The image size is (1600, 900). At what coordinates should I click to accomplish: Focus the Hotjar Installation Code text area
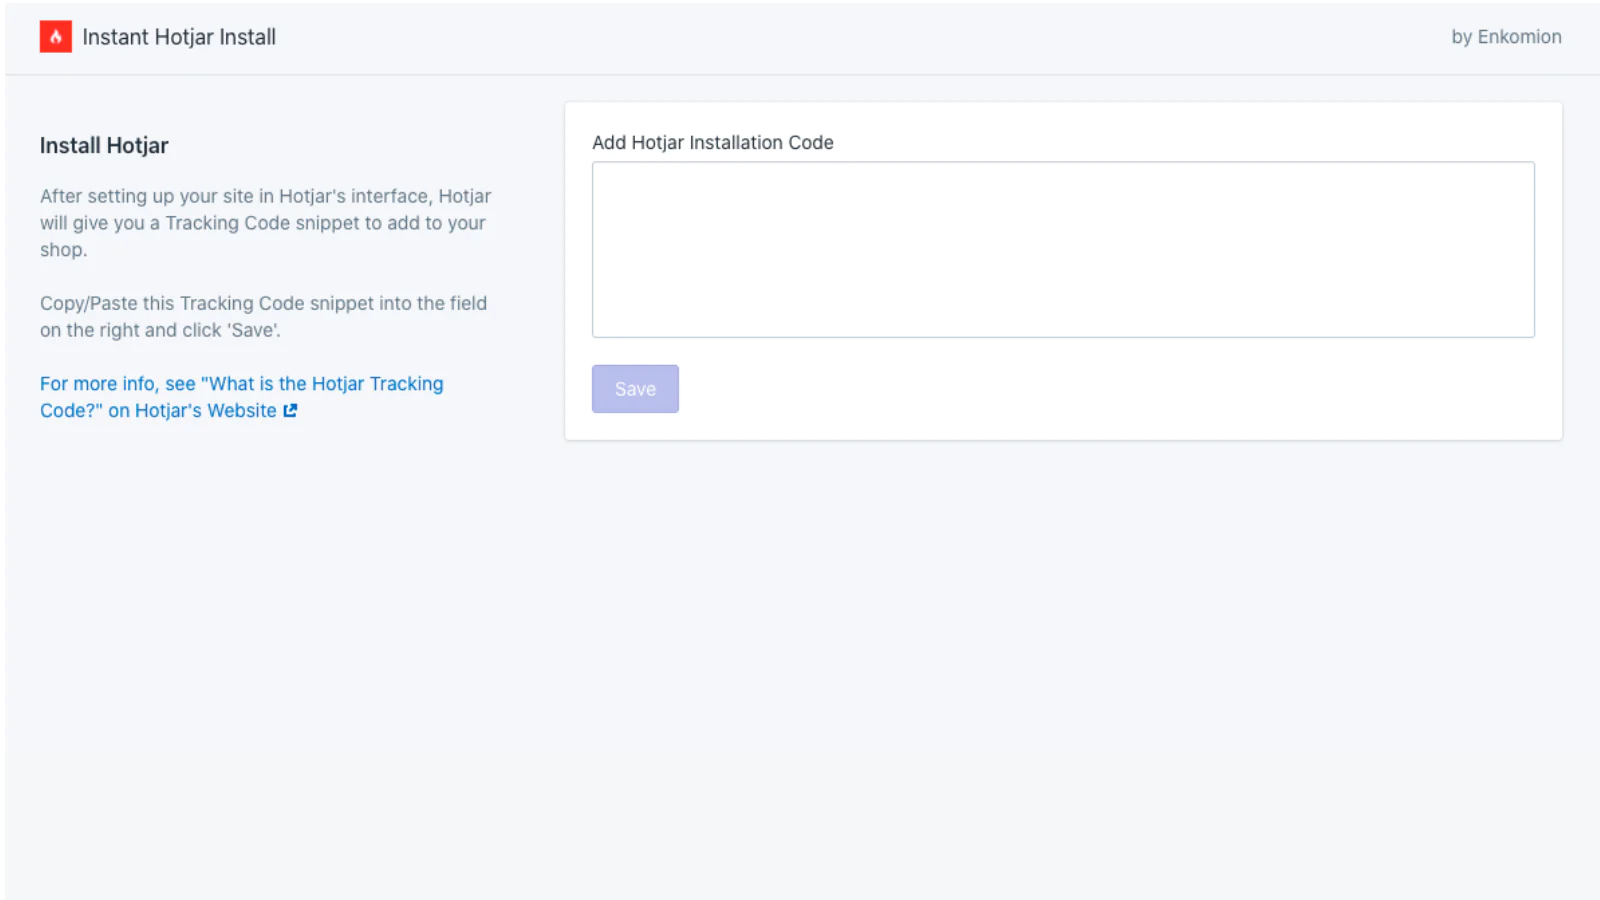[x=1062, y=250]
